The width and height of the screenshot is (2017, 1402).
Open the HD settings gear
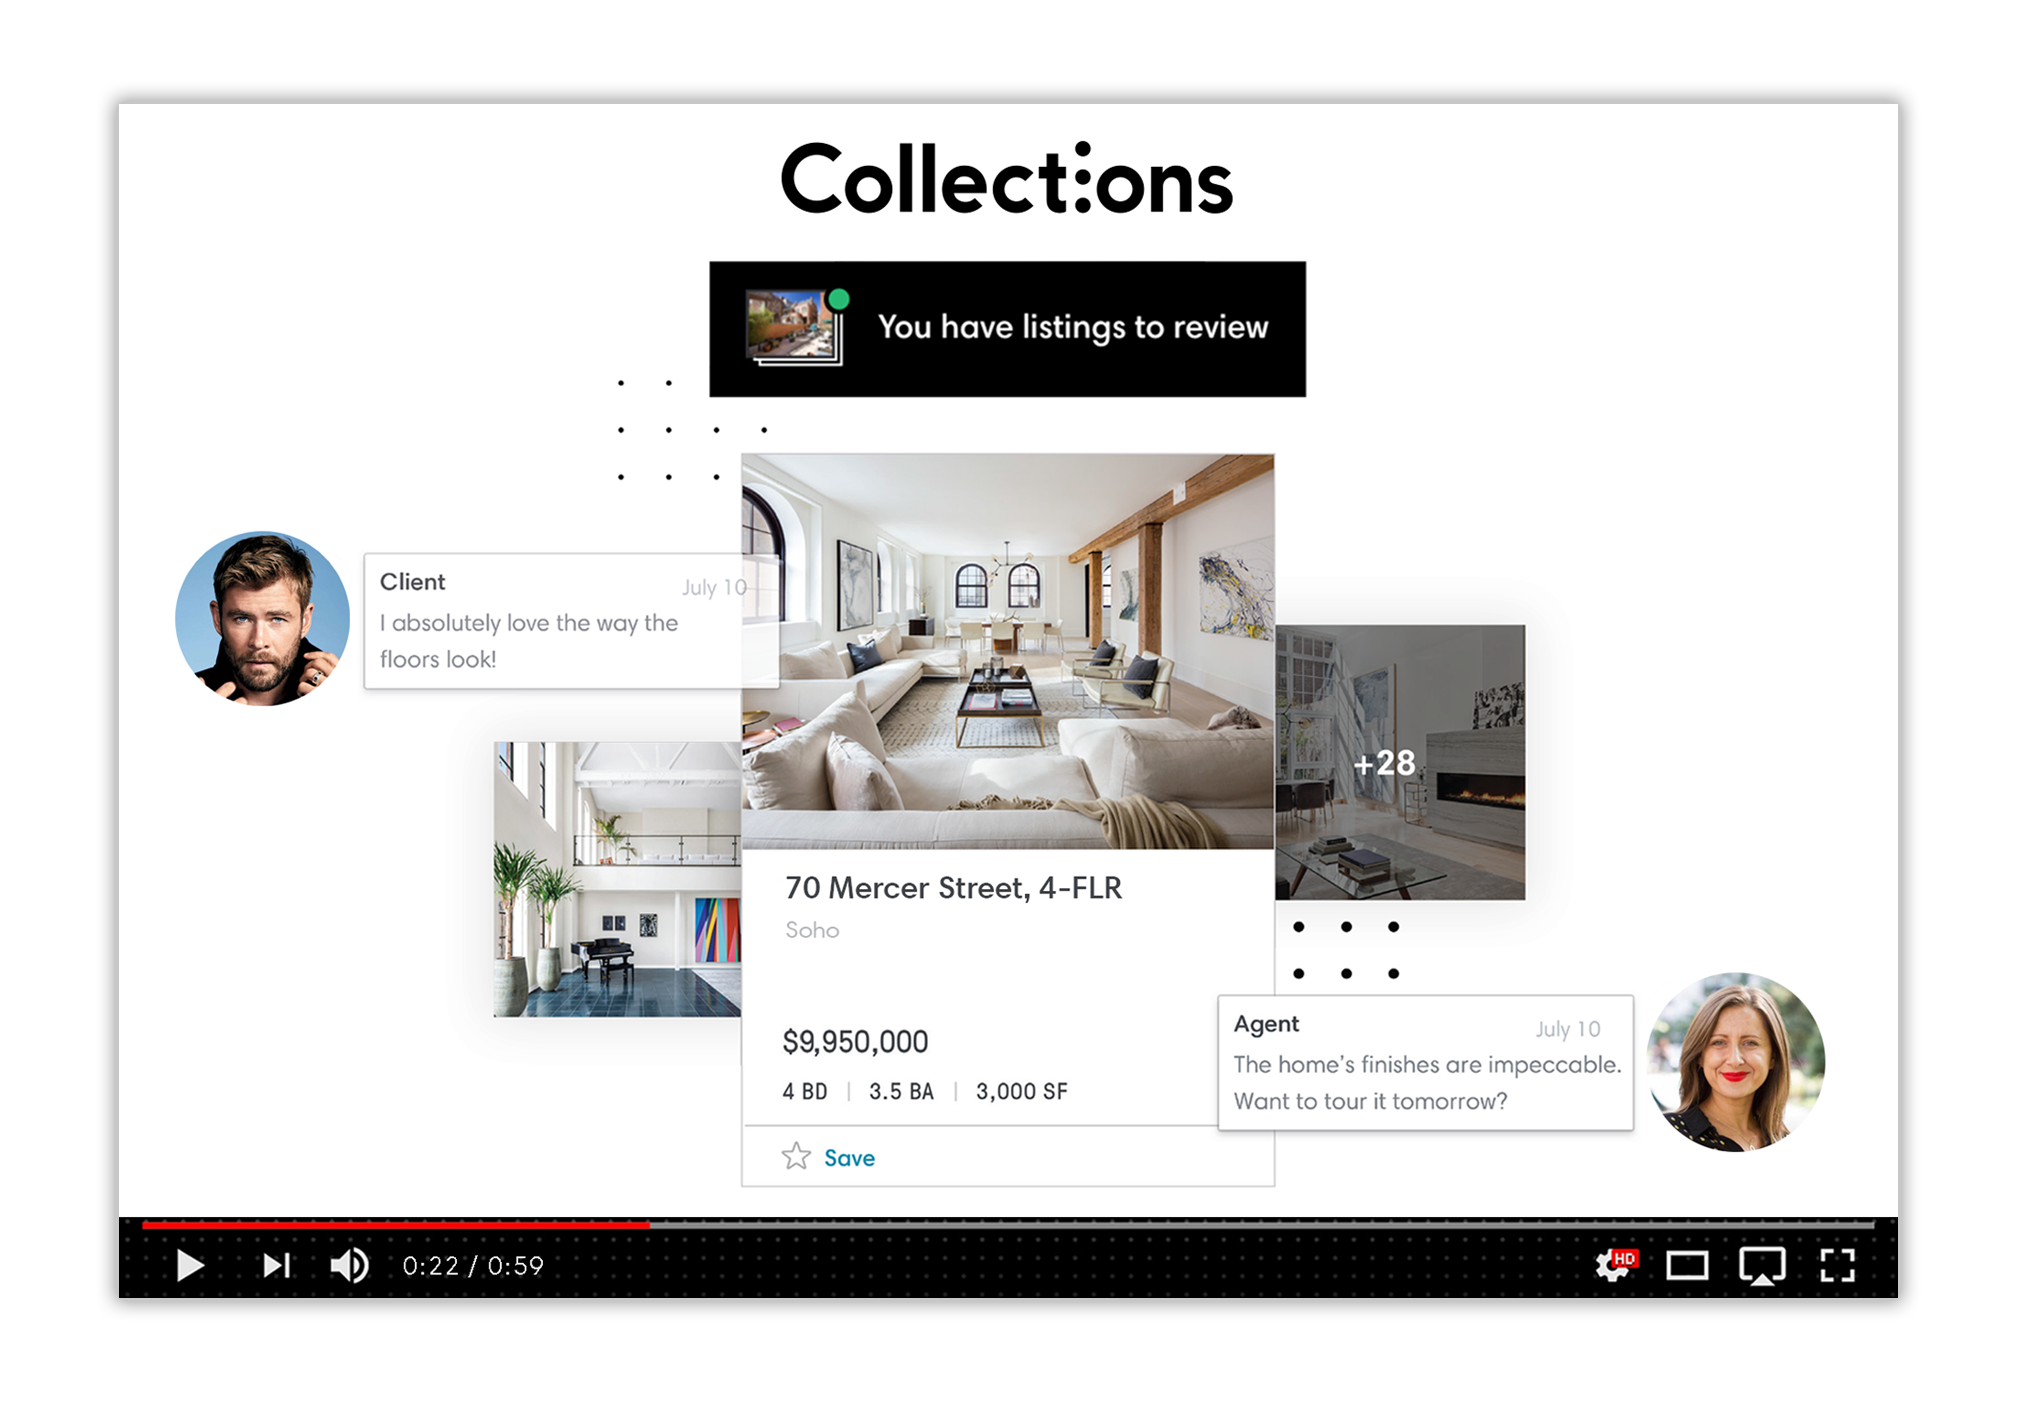click(x=1614, y=1265)
